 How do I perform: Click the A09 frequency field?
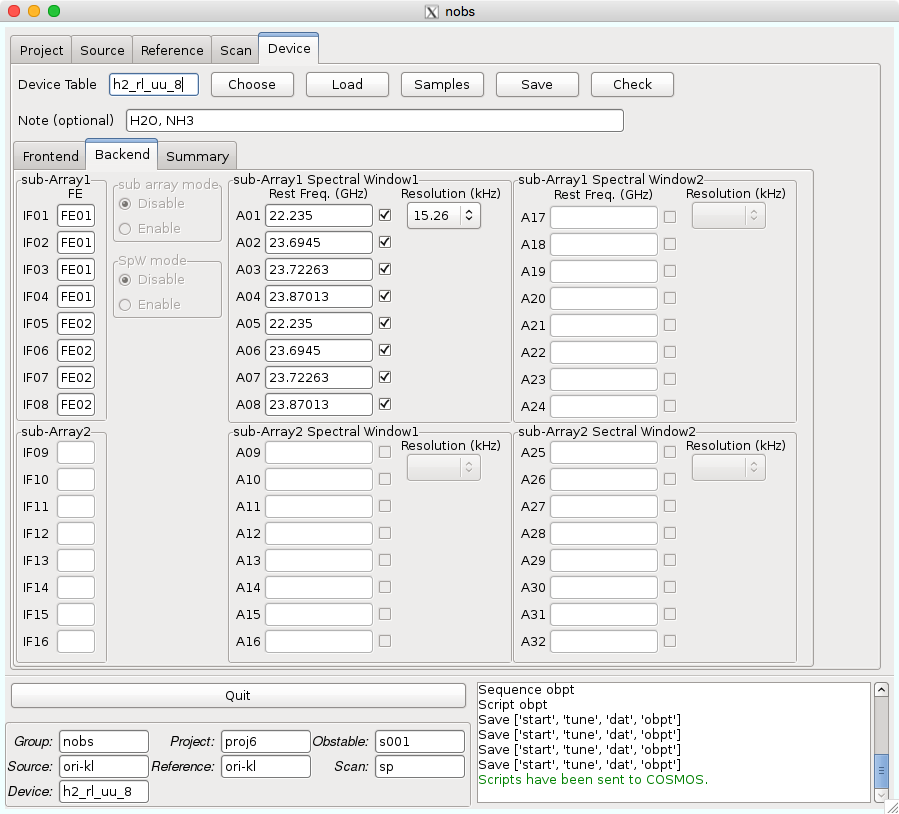tap(319, 452)
